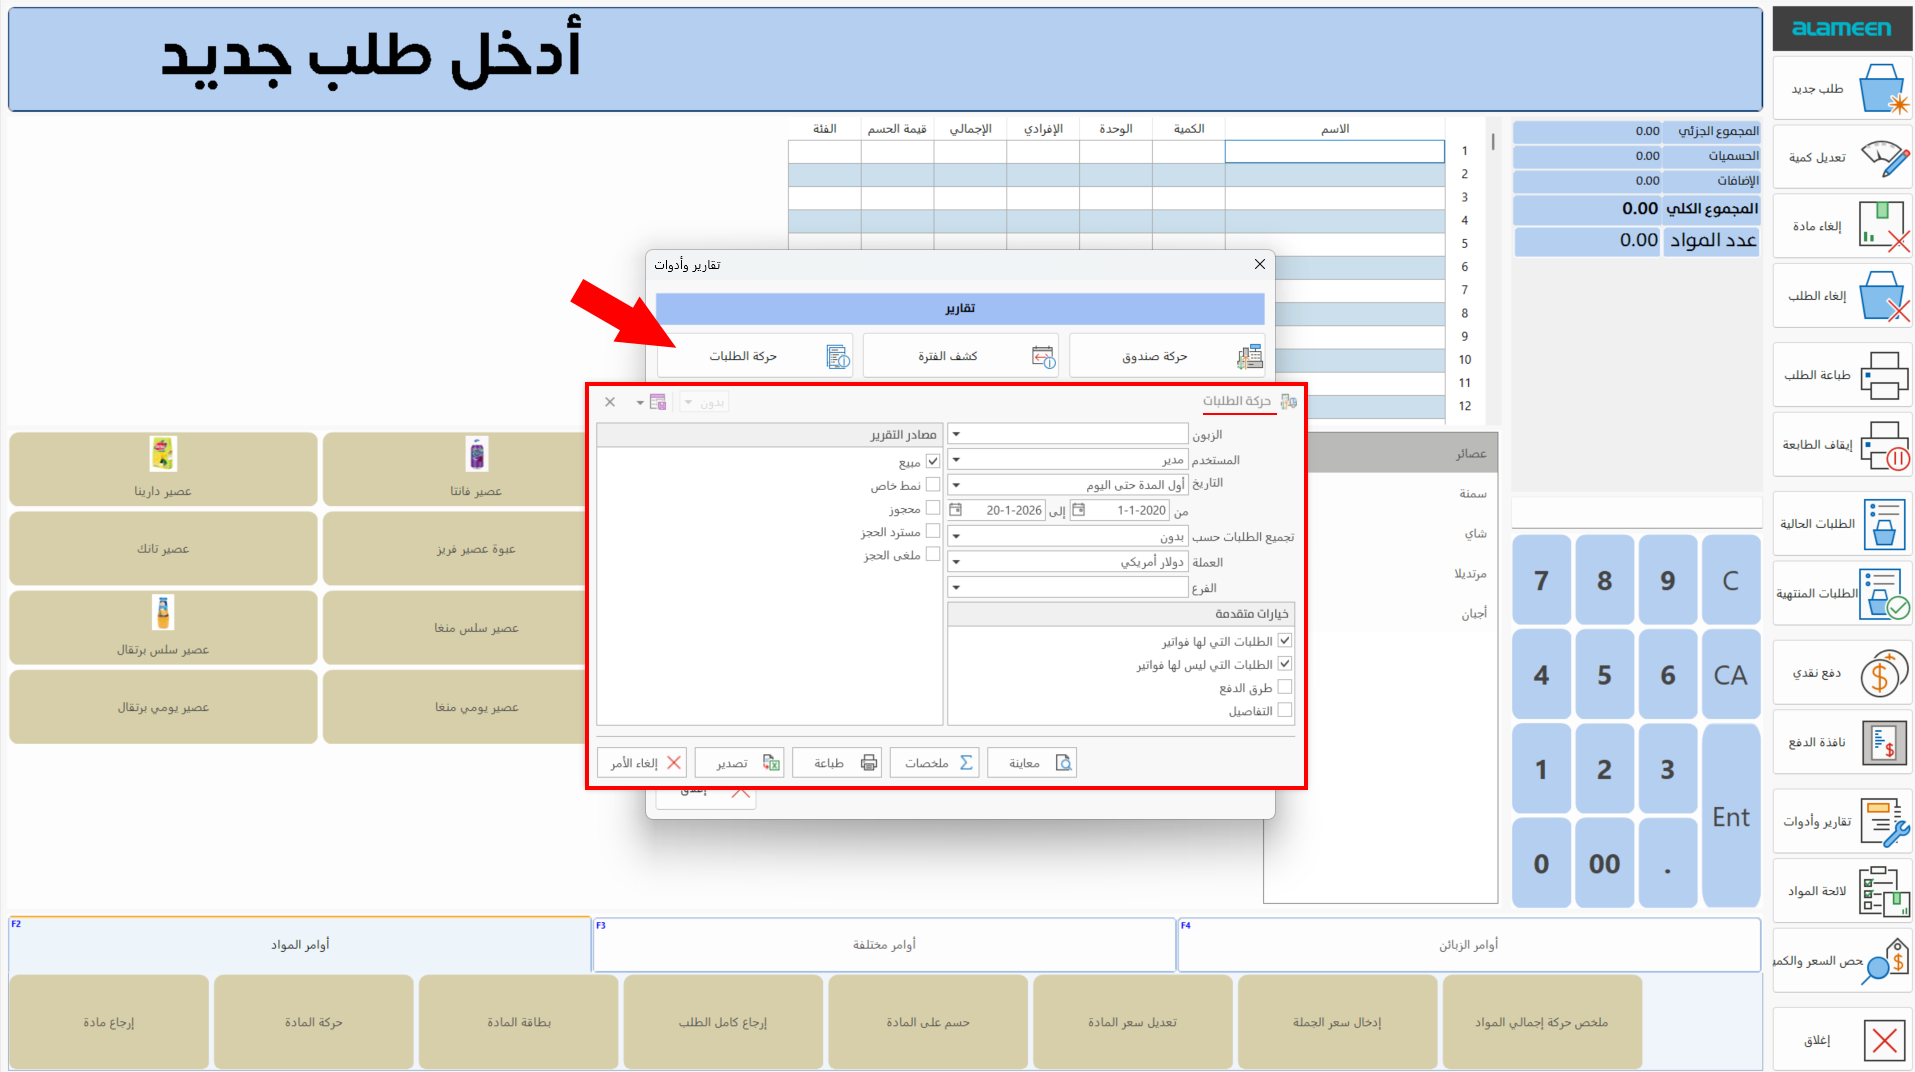Enable the التفاصيل (details) checkbox
Viewport: 1915px width, 1072px height.
[1285, 710]
